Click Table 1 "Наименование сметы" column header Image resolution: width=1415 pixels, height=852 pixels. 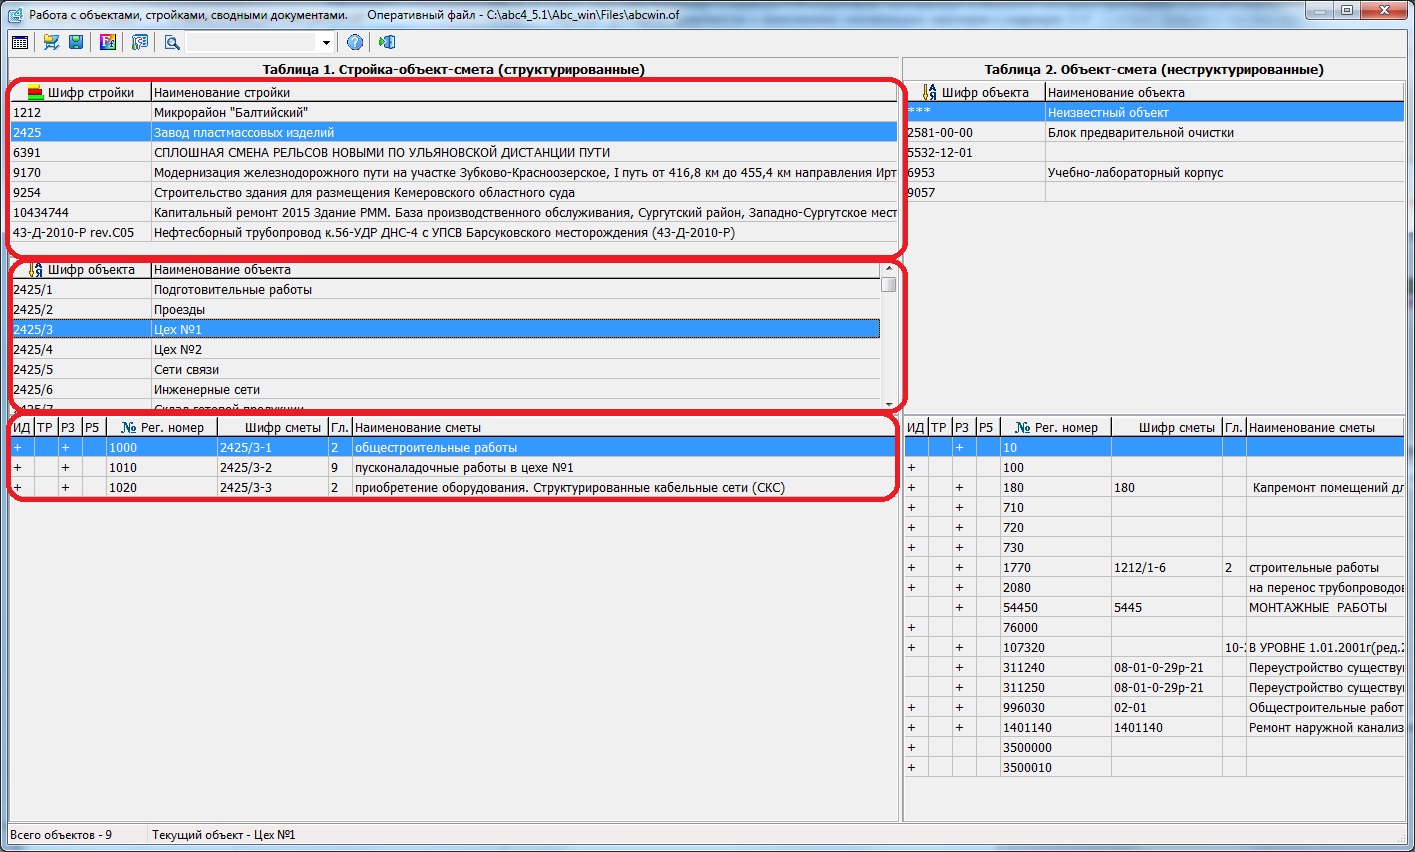tap(625, 427)
